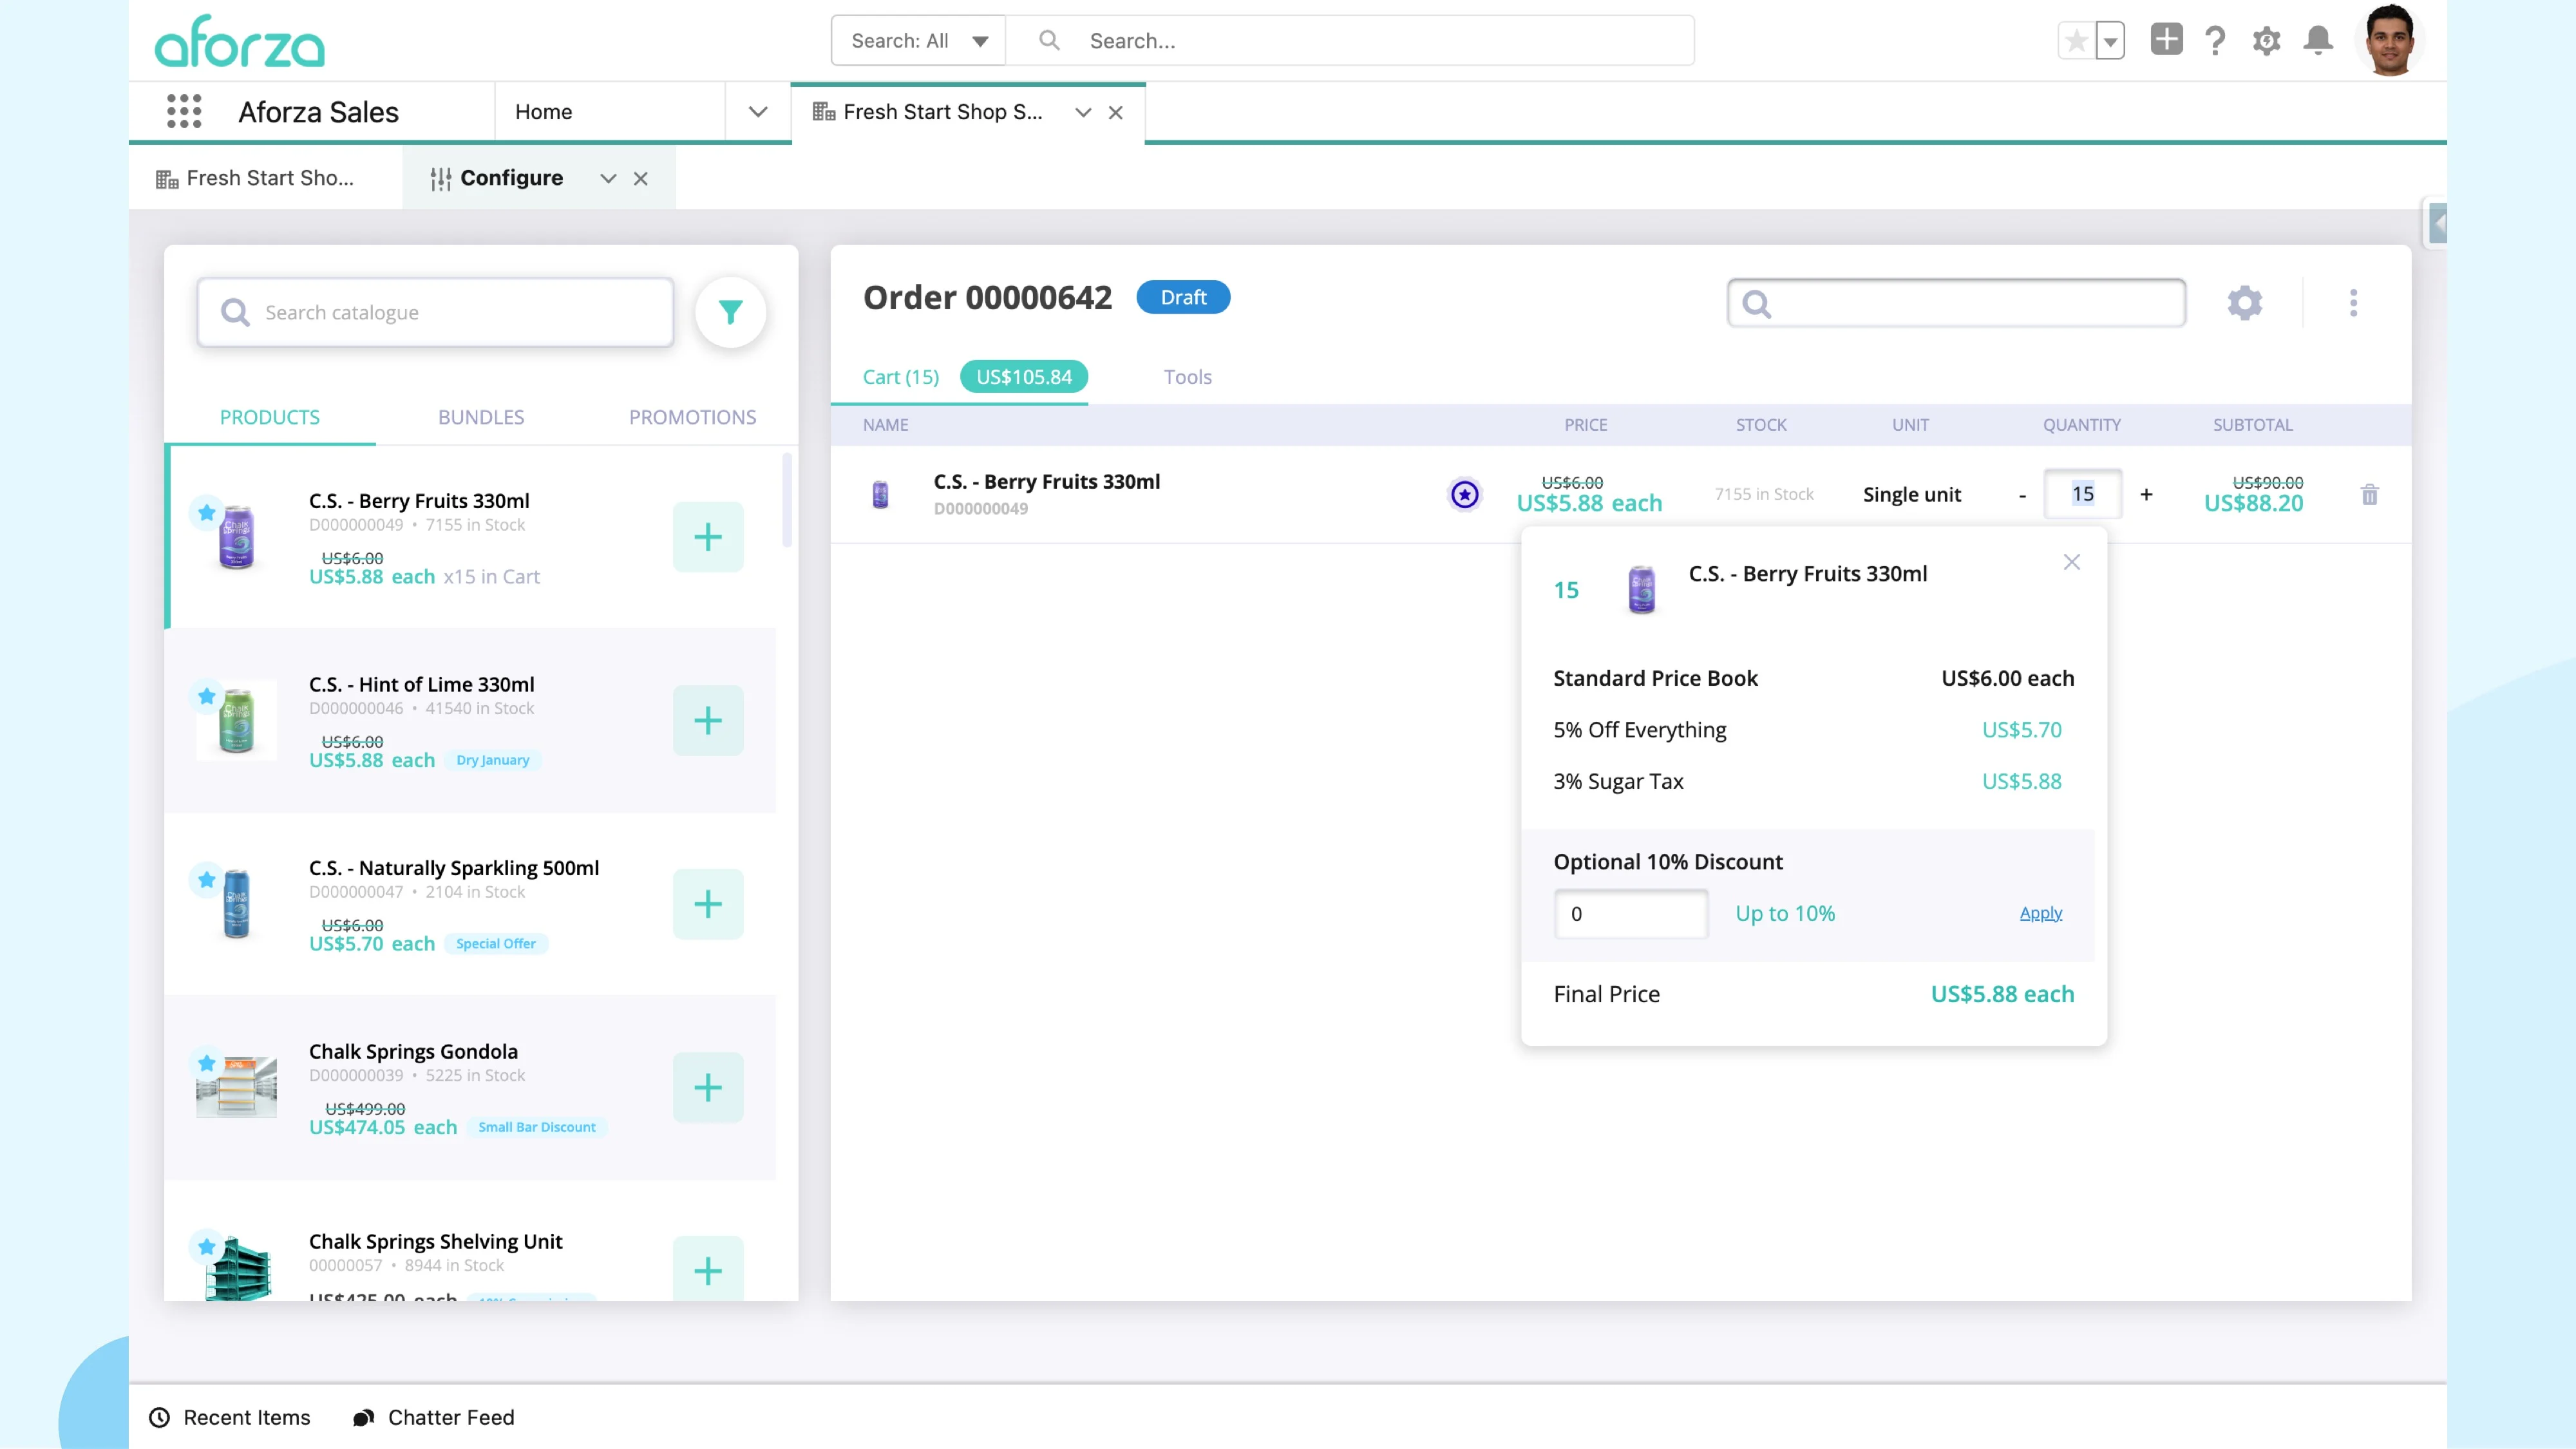Add C.S. - Naturally Sparkling 500ml to cart
The image size is (2576, 1449).
(x=708, y=904)
